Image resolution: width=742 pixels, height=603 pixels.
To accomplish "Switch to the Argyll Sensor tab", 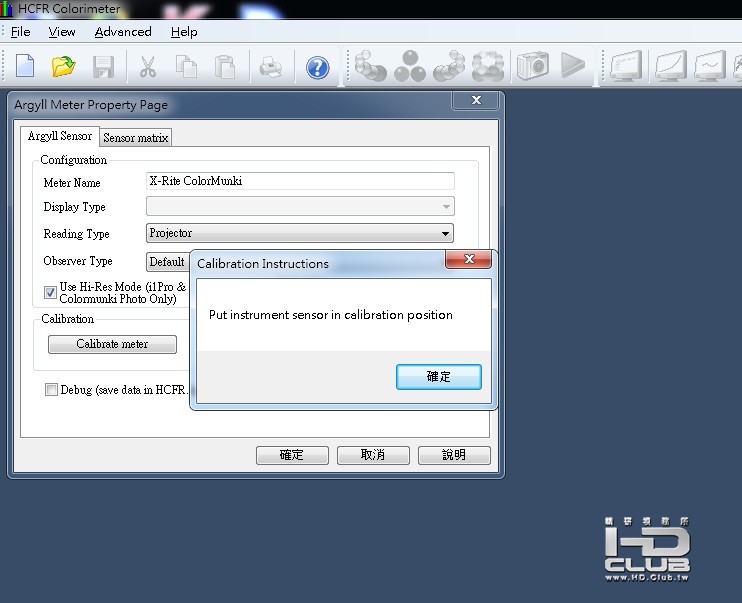I will point(60,136).
